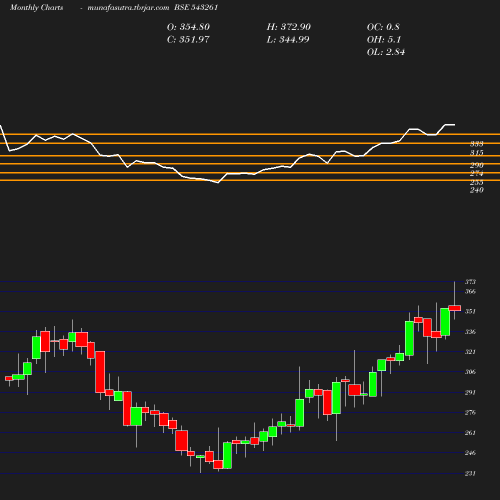The width and height of the screenshot is (500, 500).
Task: Click the 'OH: 5.1' reading
Action: coord(384,39)
